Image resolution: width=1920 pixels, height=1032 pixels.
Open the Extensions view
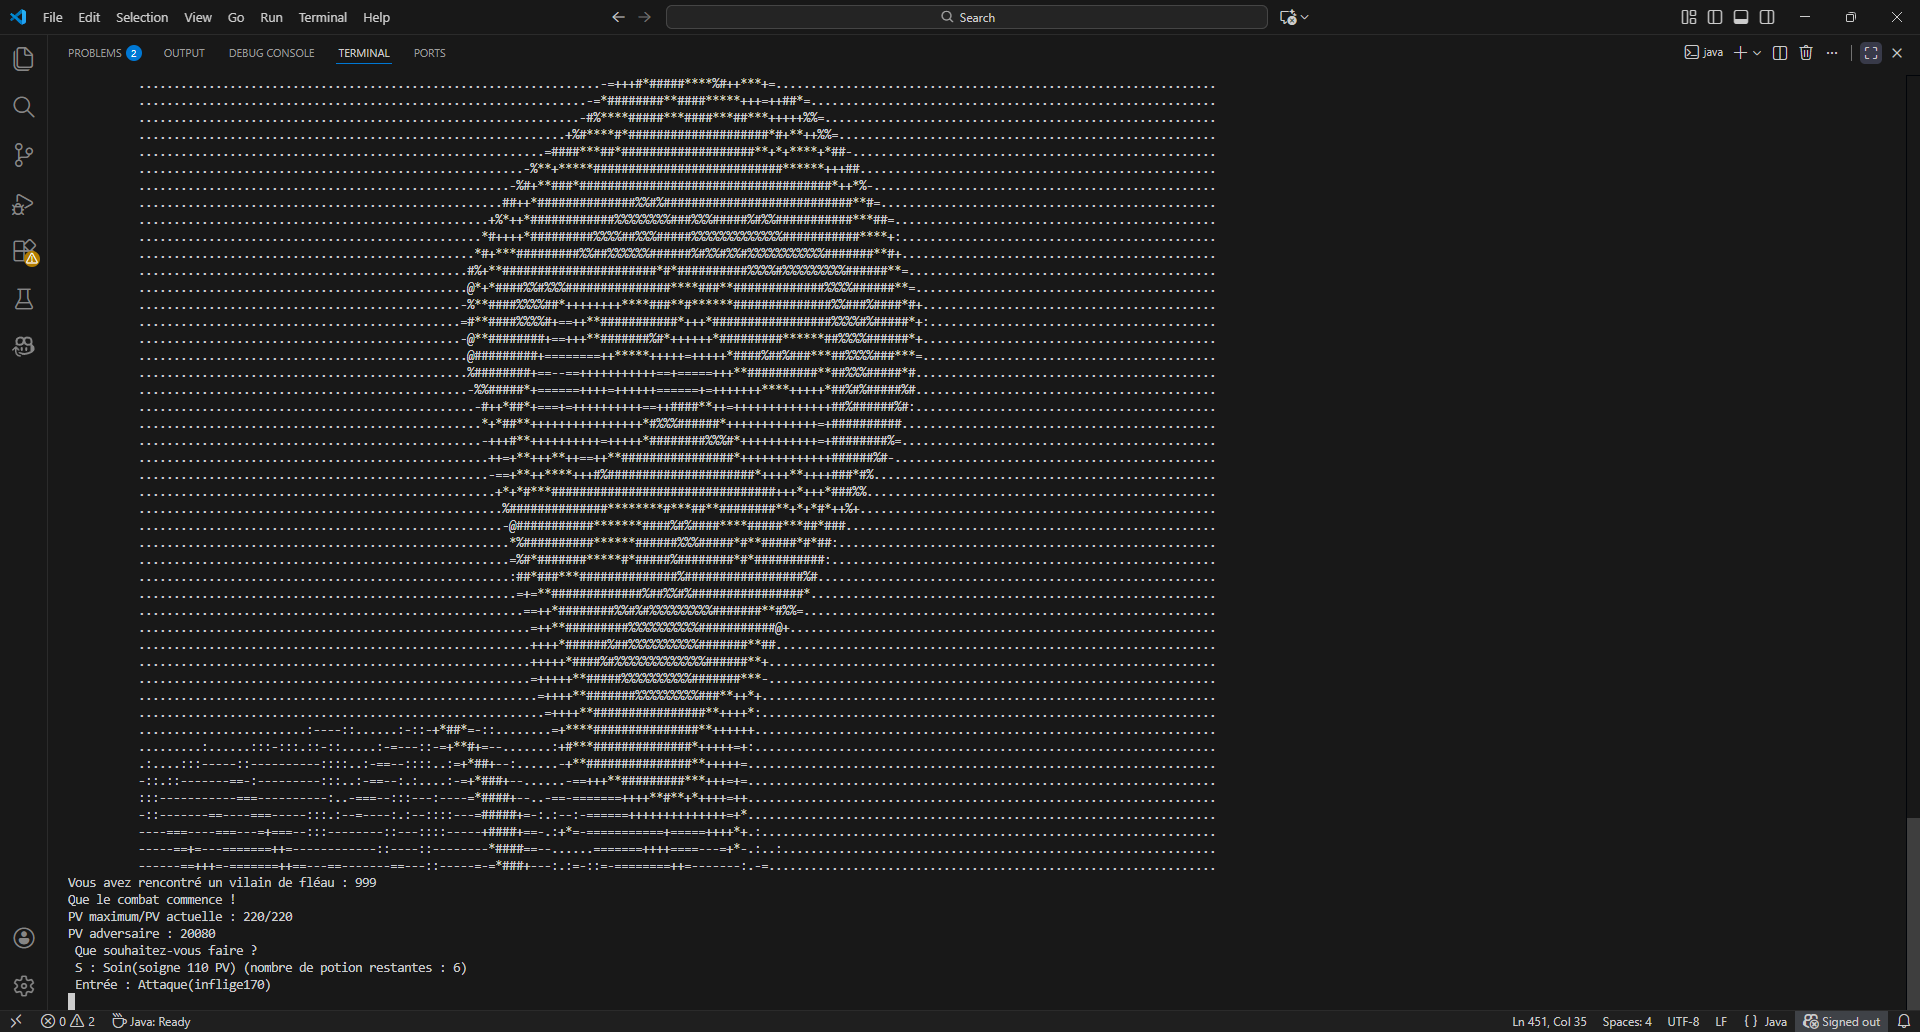click(x=24, y=251)
